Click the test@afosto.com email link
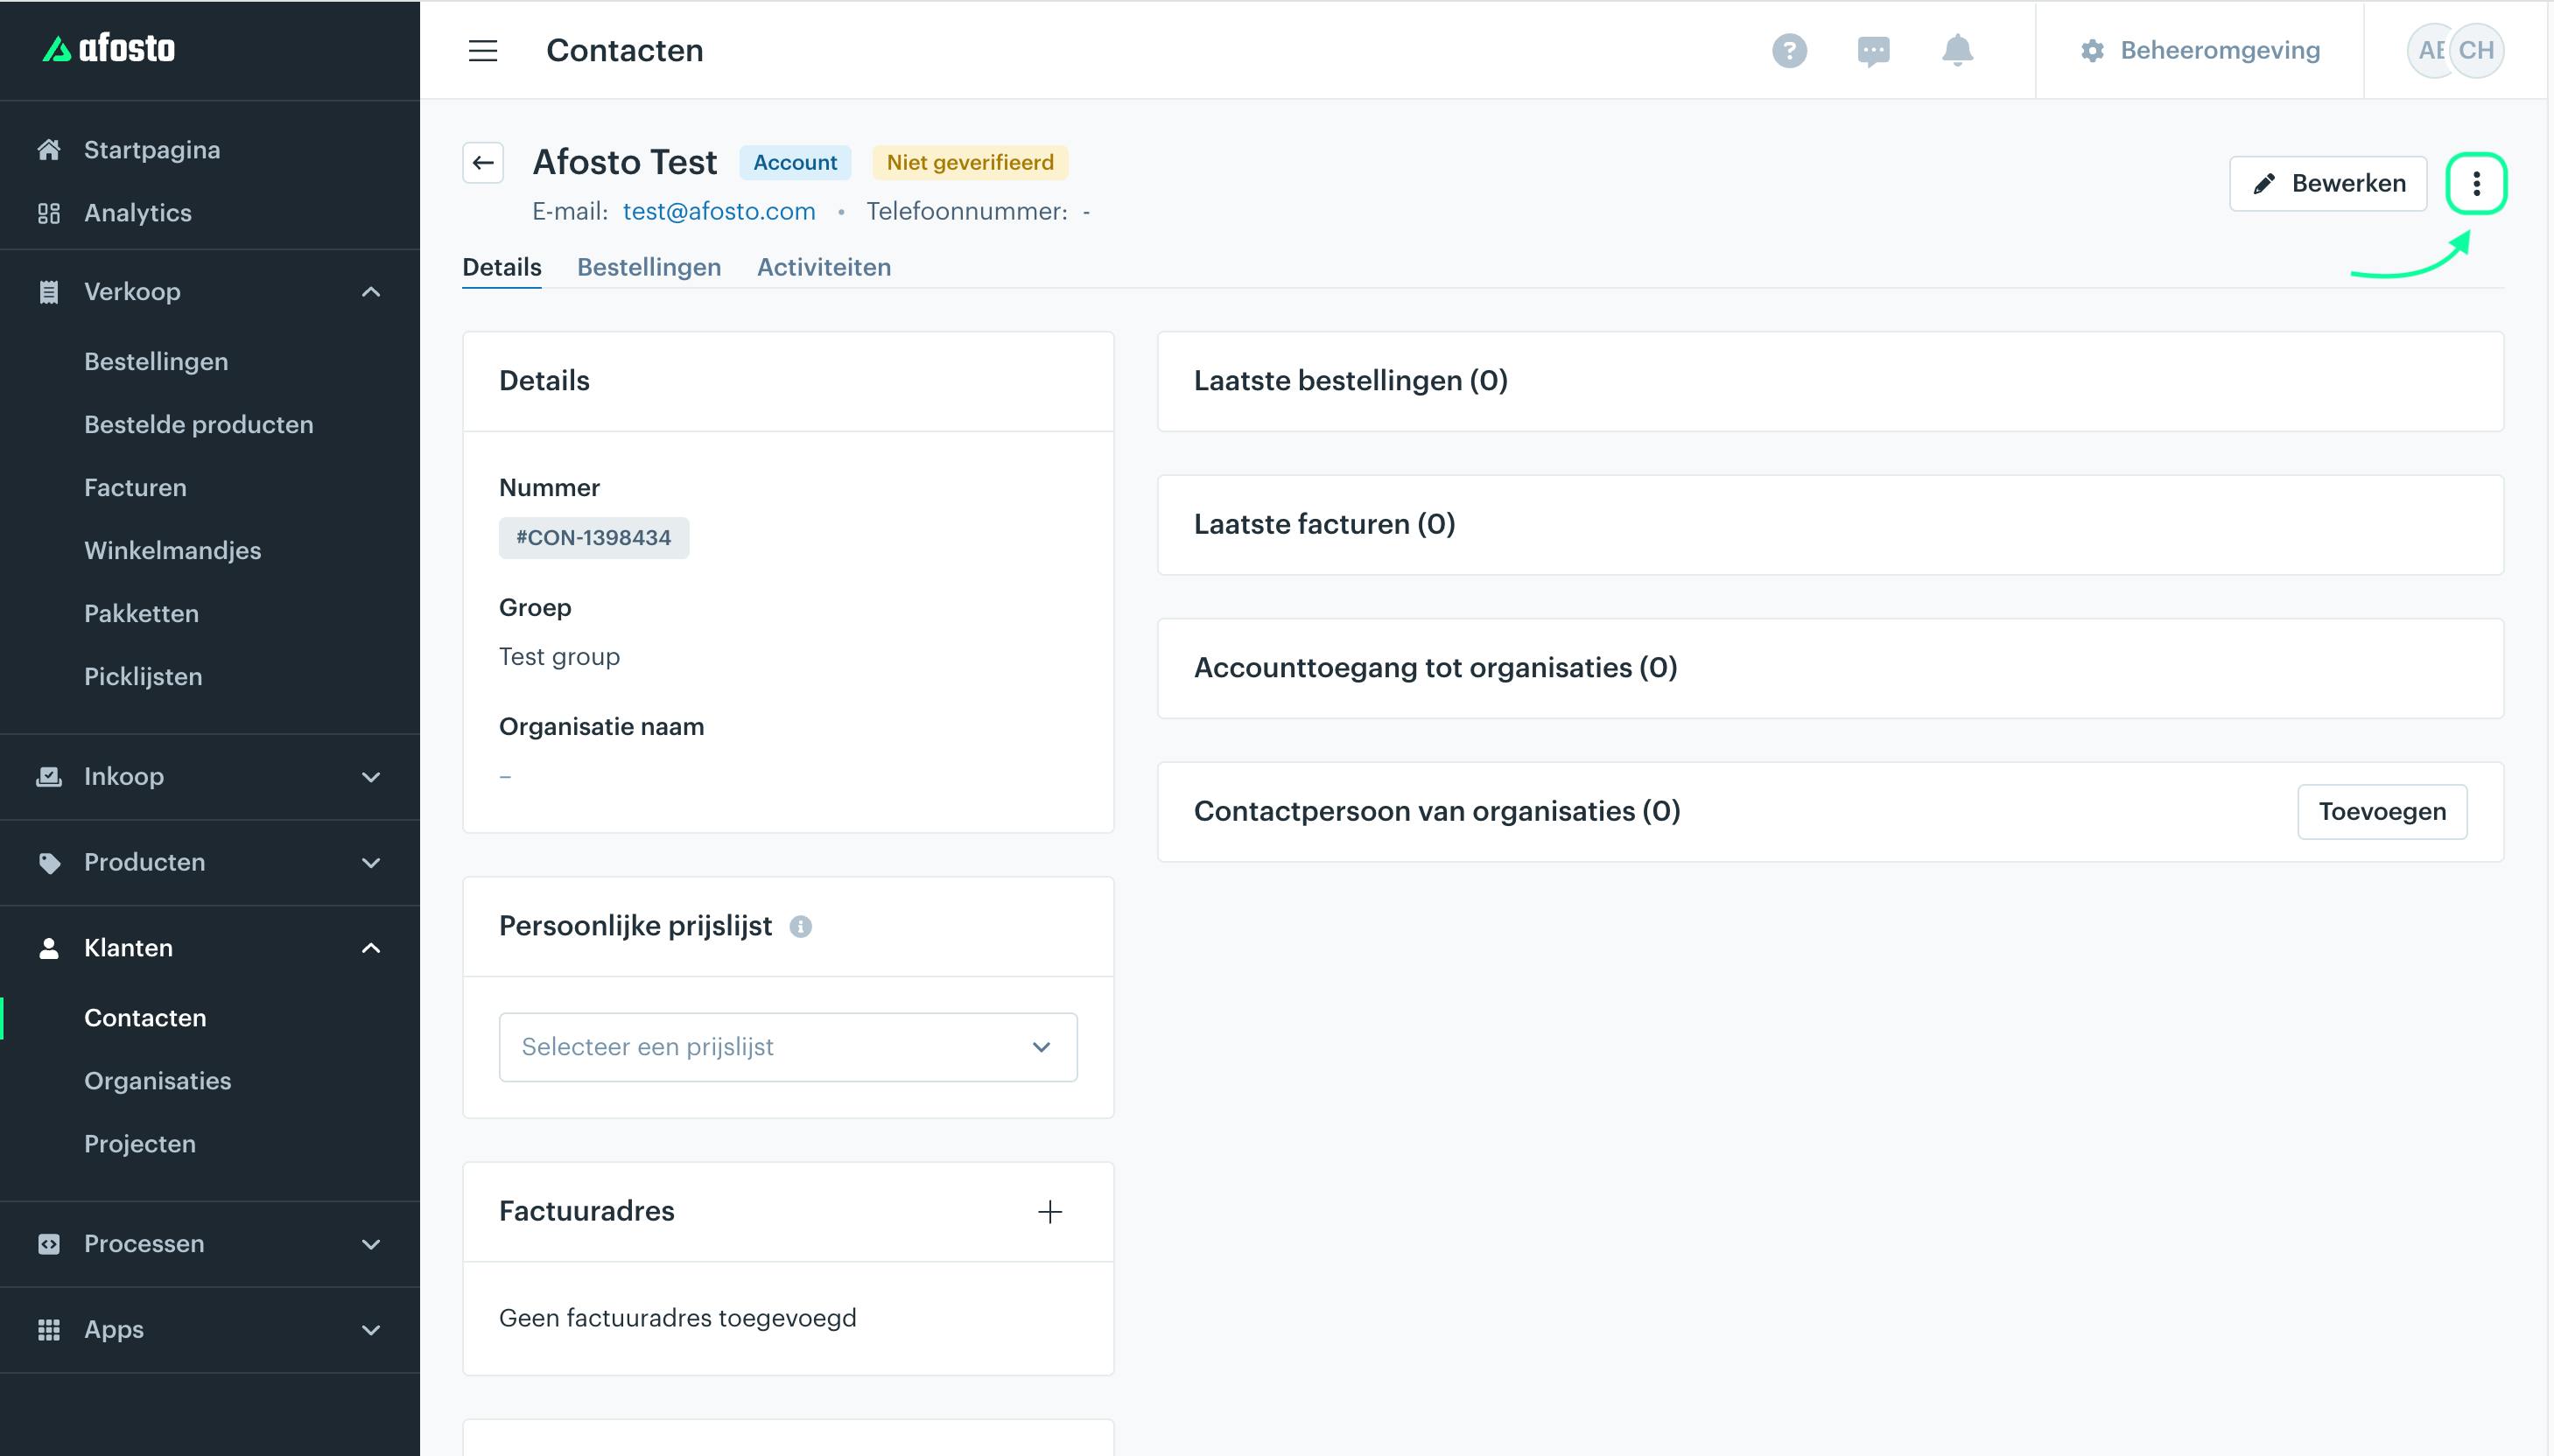 719,212
